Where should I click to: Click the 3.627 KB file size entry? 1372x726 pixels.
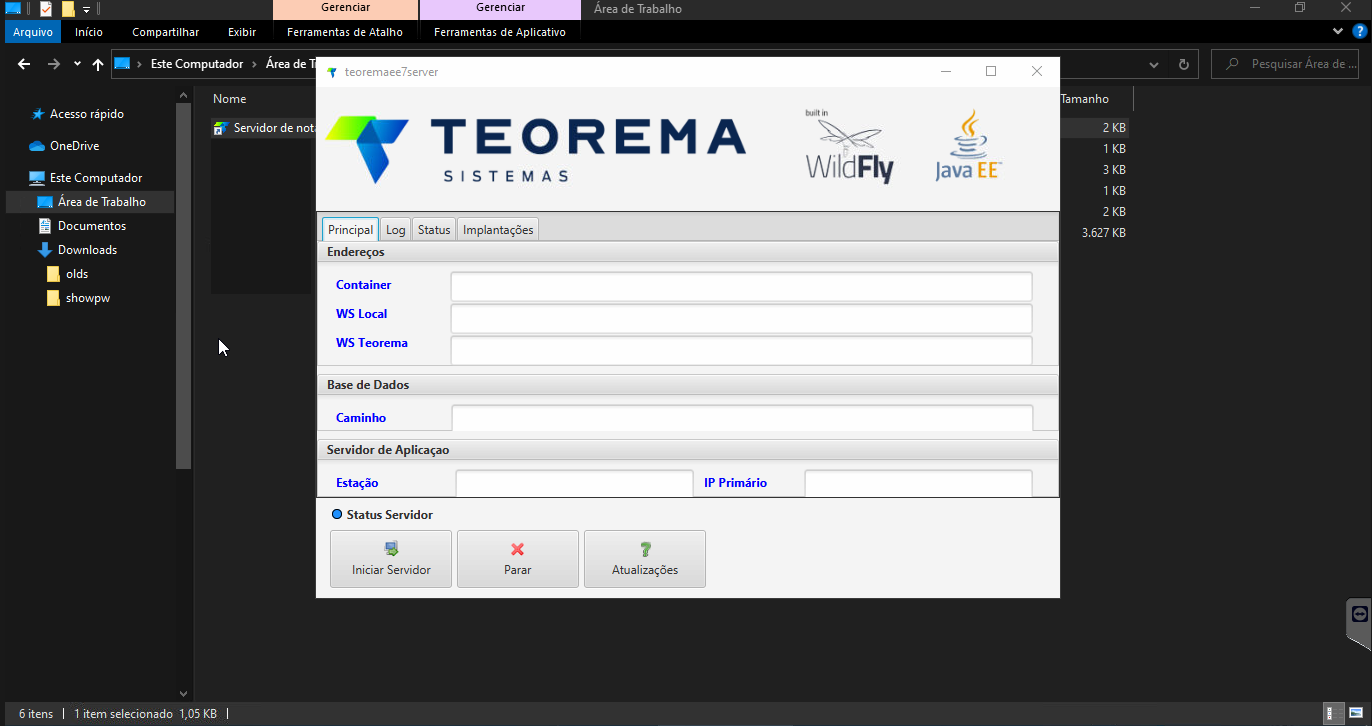pyautogui.click(x=1103, y=233)
